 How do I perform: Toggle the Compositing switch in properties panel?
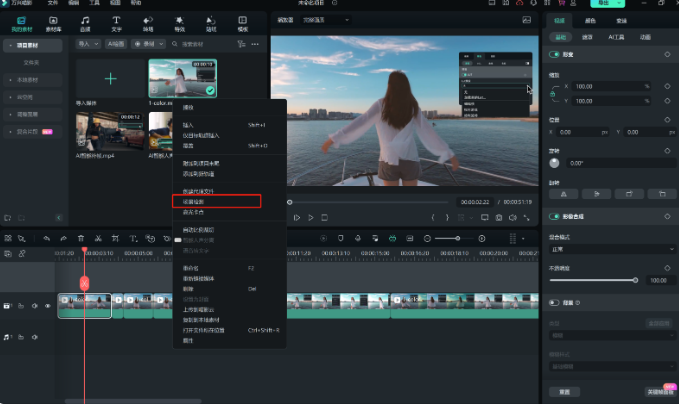(x=555, y=216)
